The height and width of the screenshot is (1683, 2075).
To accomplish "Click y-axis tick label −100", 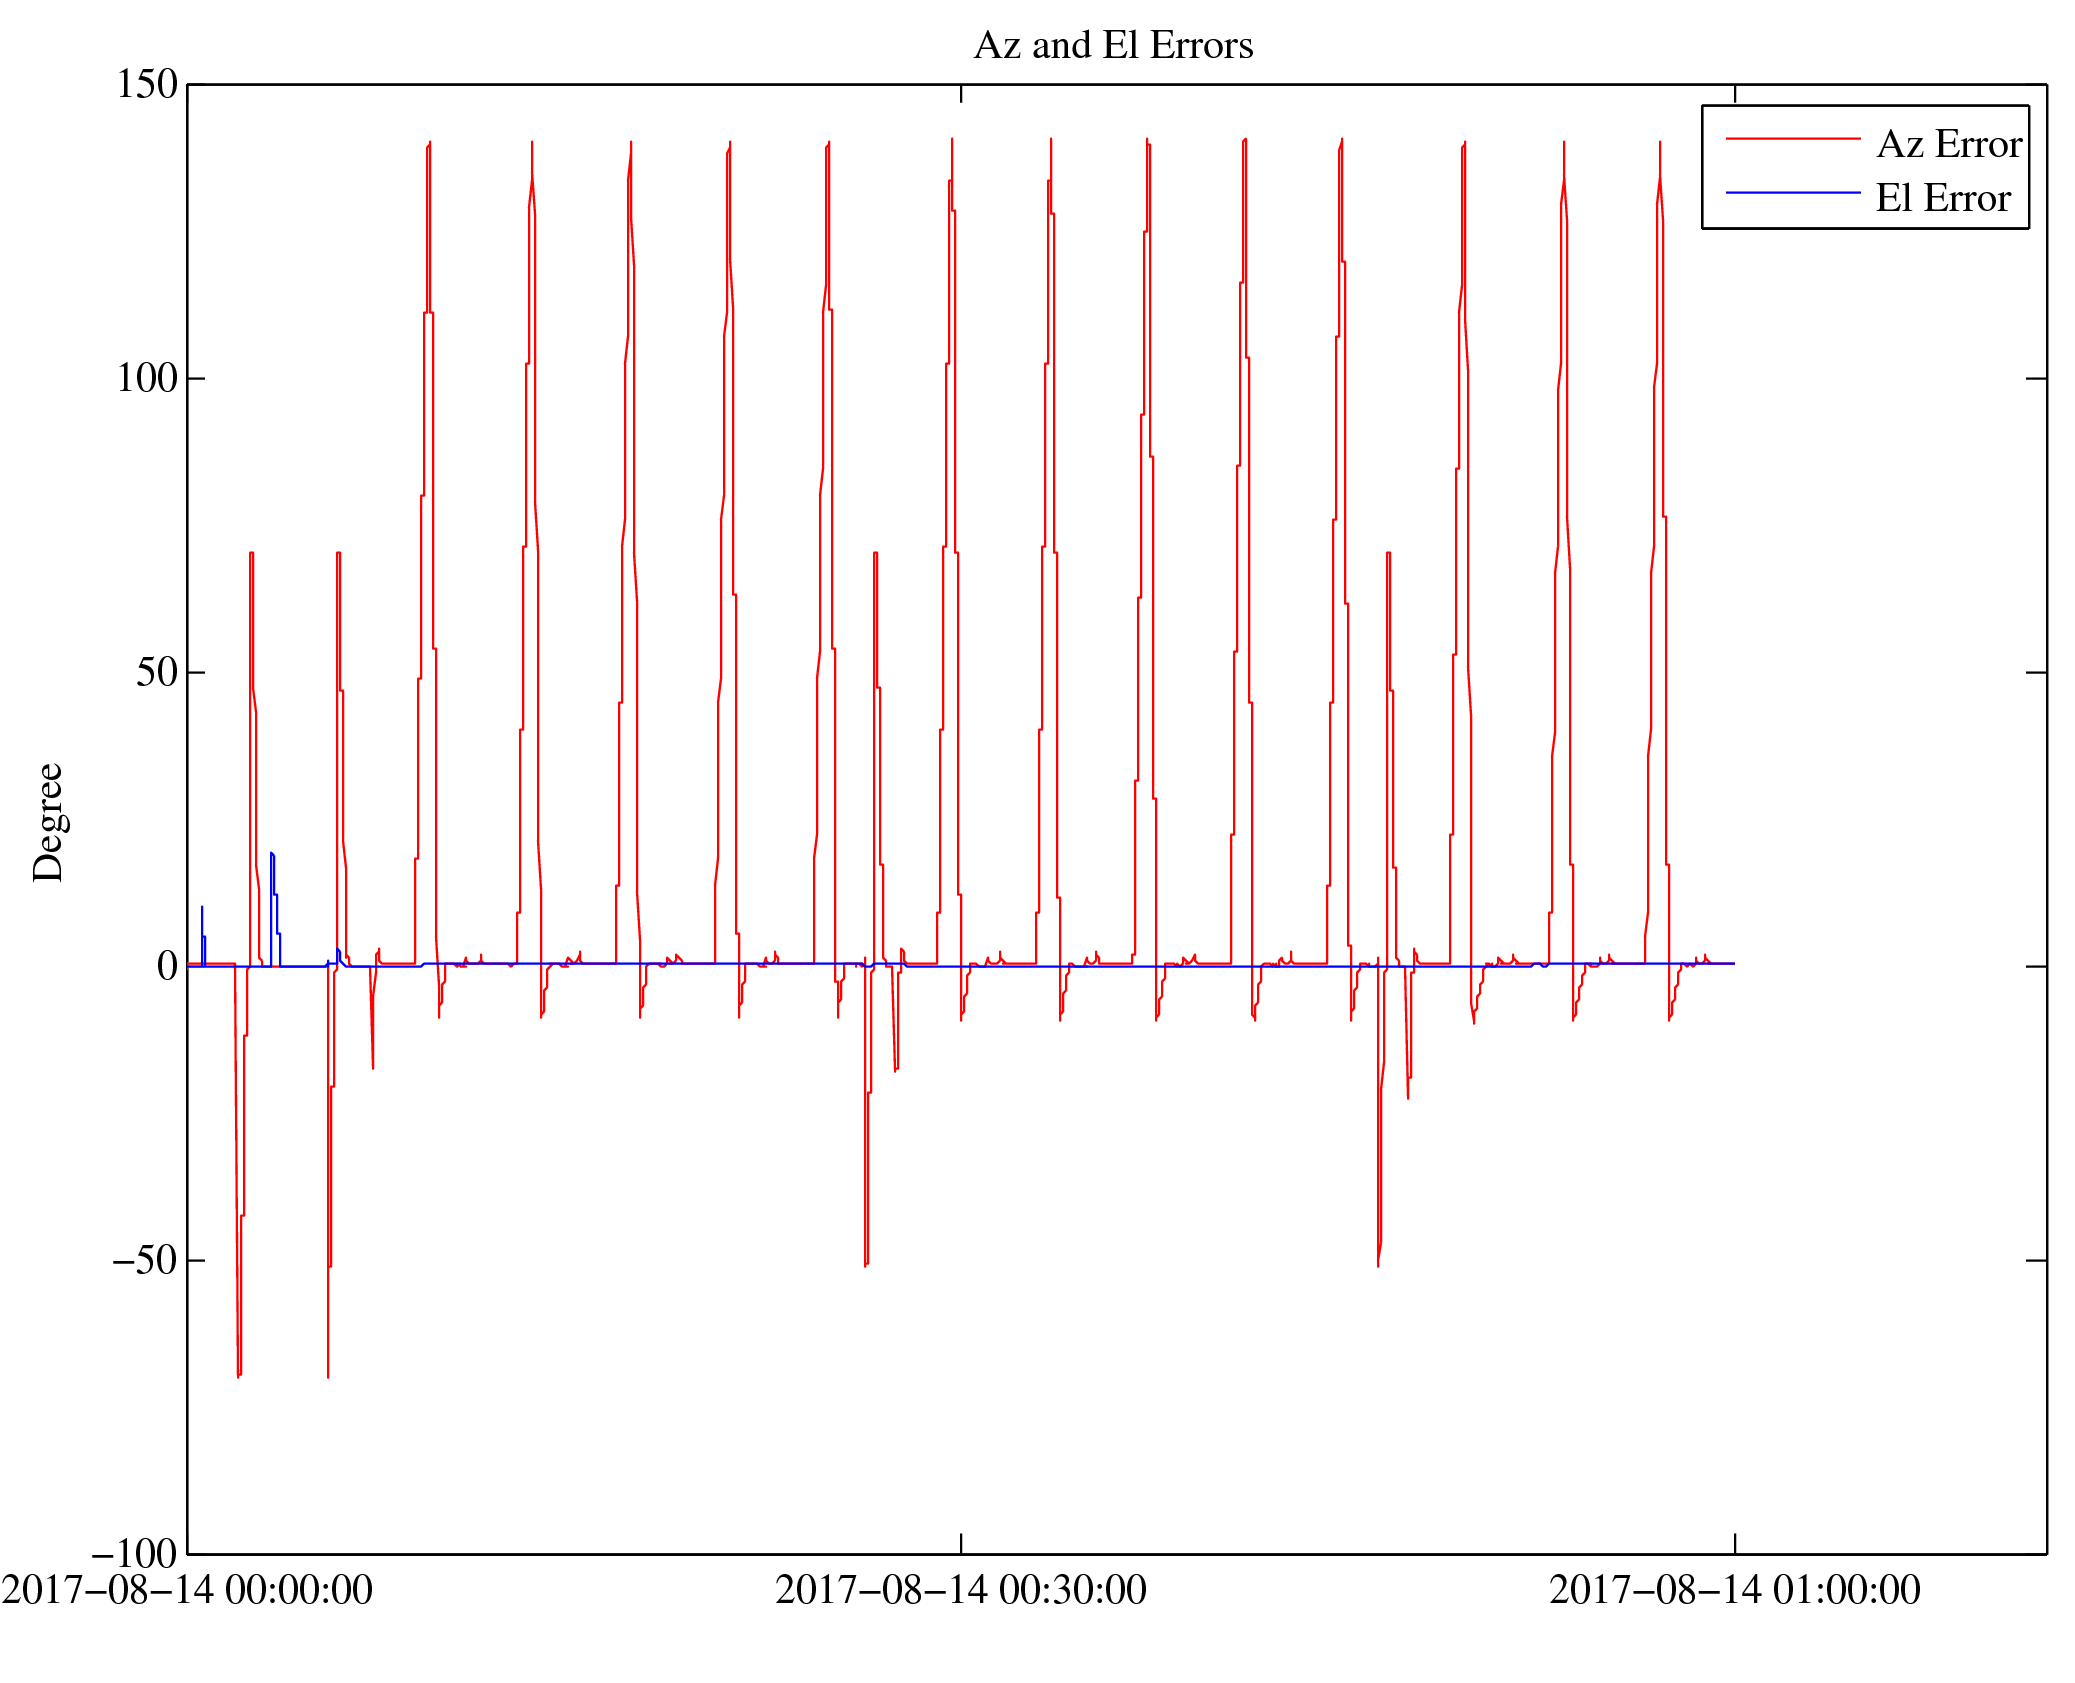I will click(134, 1554).
